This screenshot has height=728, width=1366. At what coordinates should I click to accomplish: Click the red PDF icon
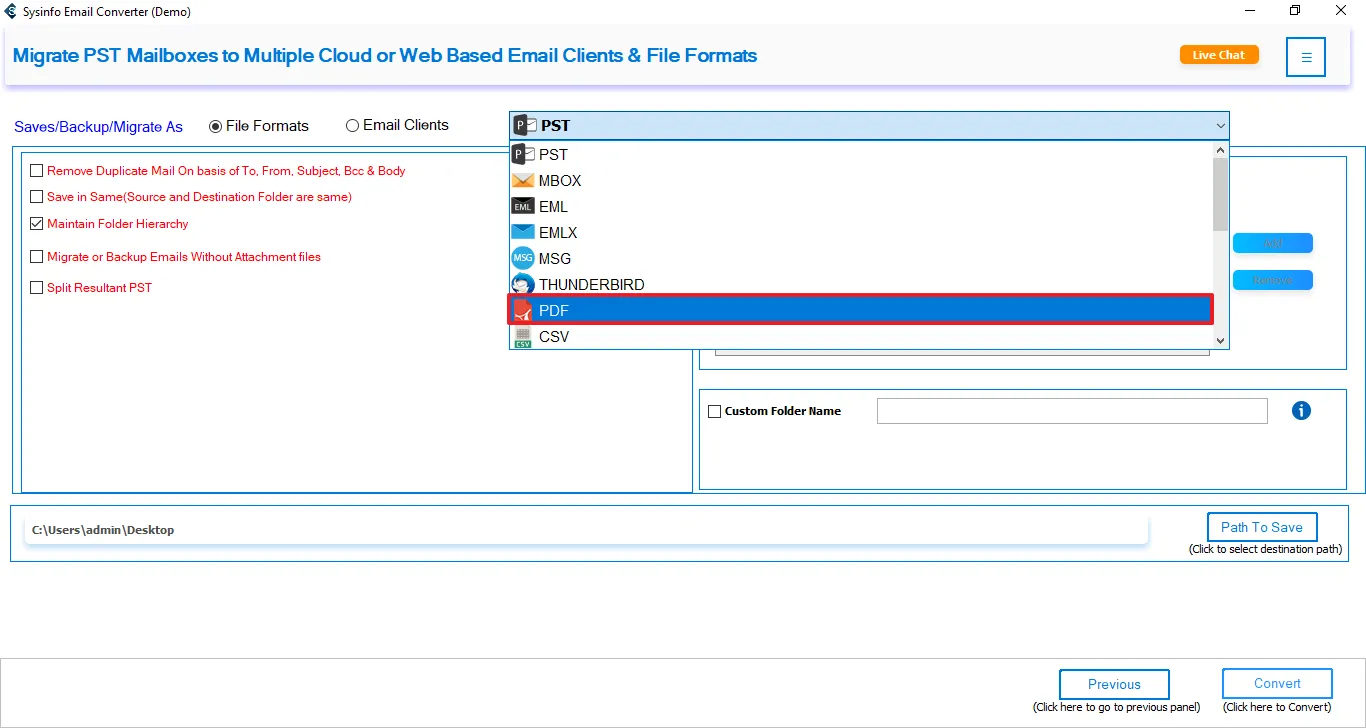coord(523,311)
